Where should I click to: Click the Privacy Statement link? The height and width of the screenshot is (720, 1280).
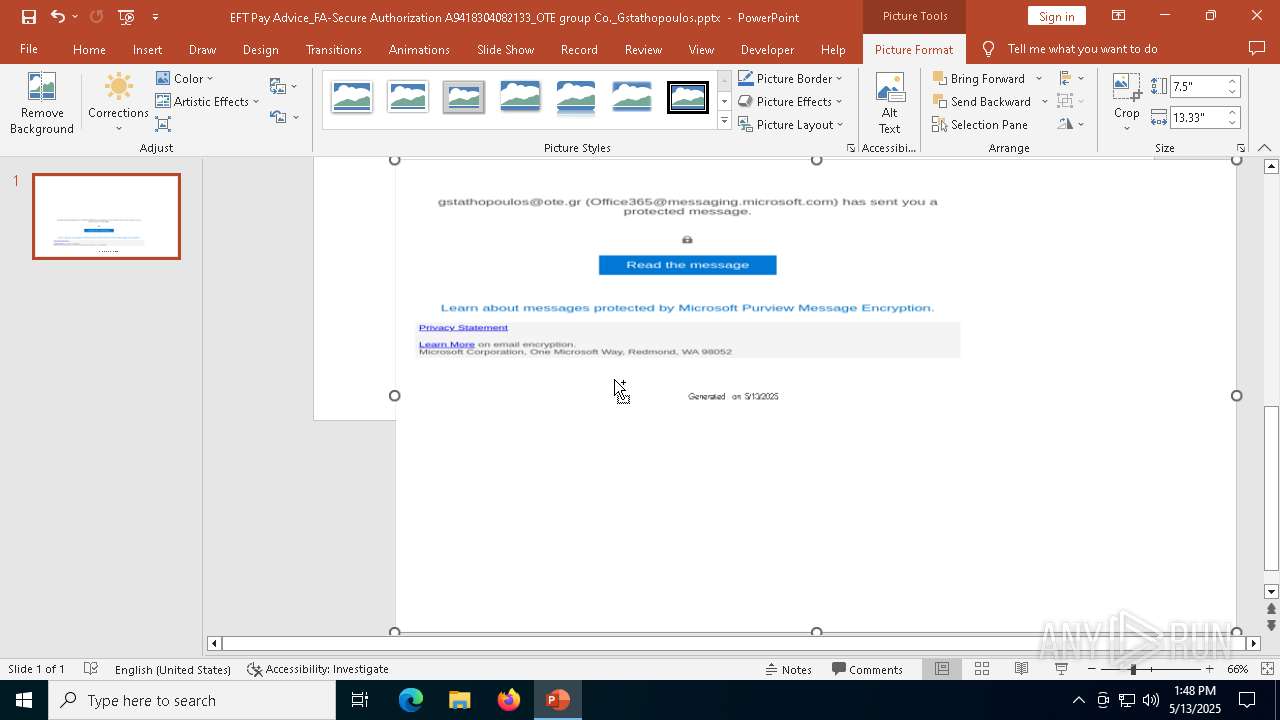463,327
